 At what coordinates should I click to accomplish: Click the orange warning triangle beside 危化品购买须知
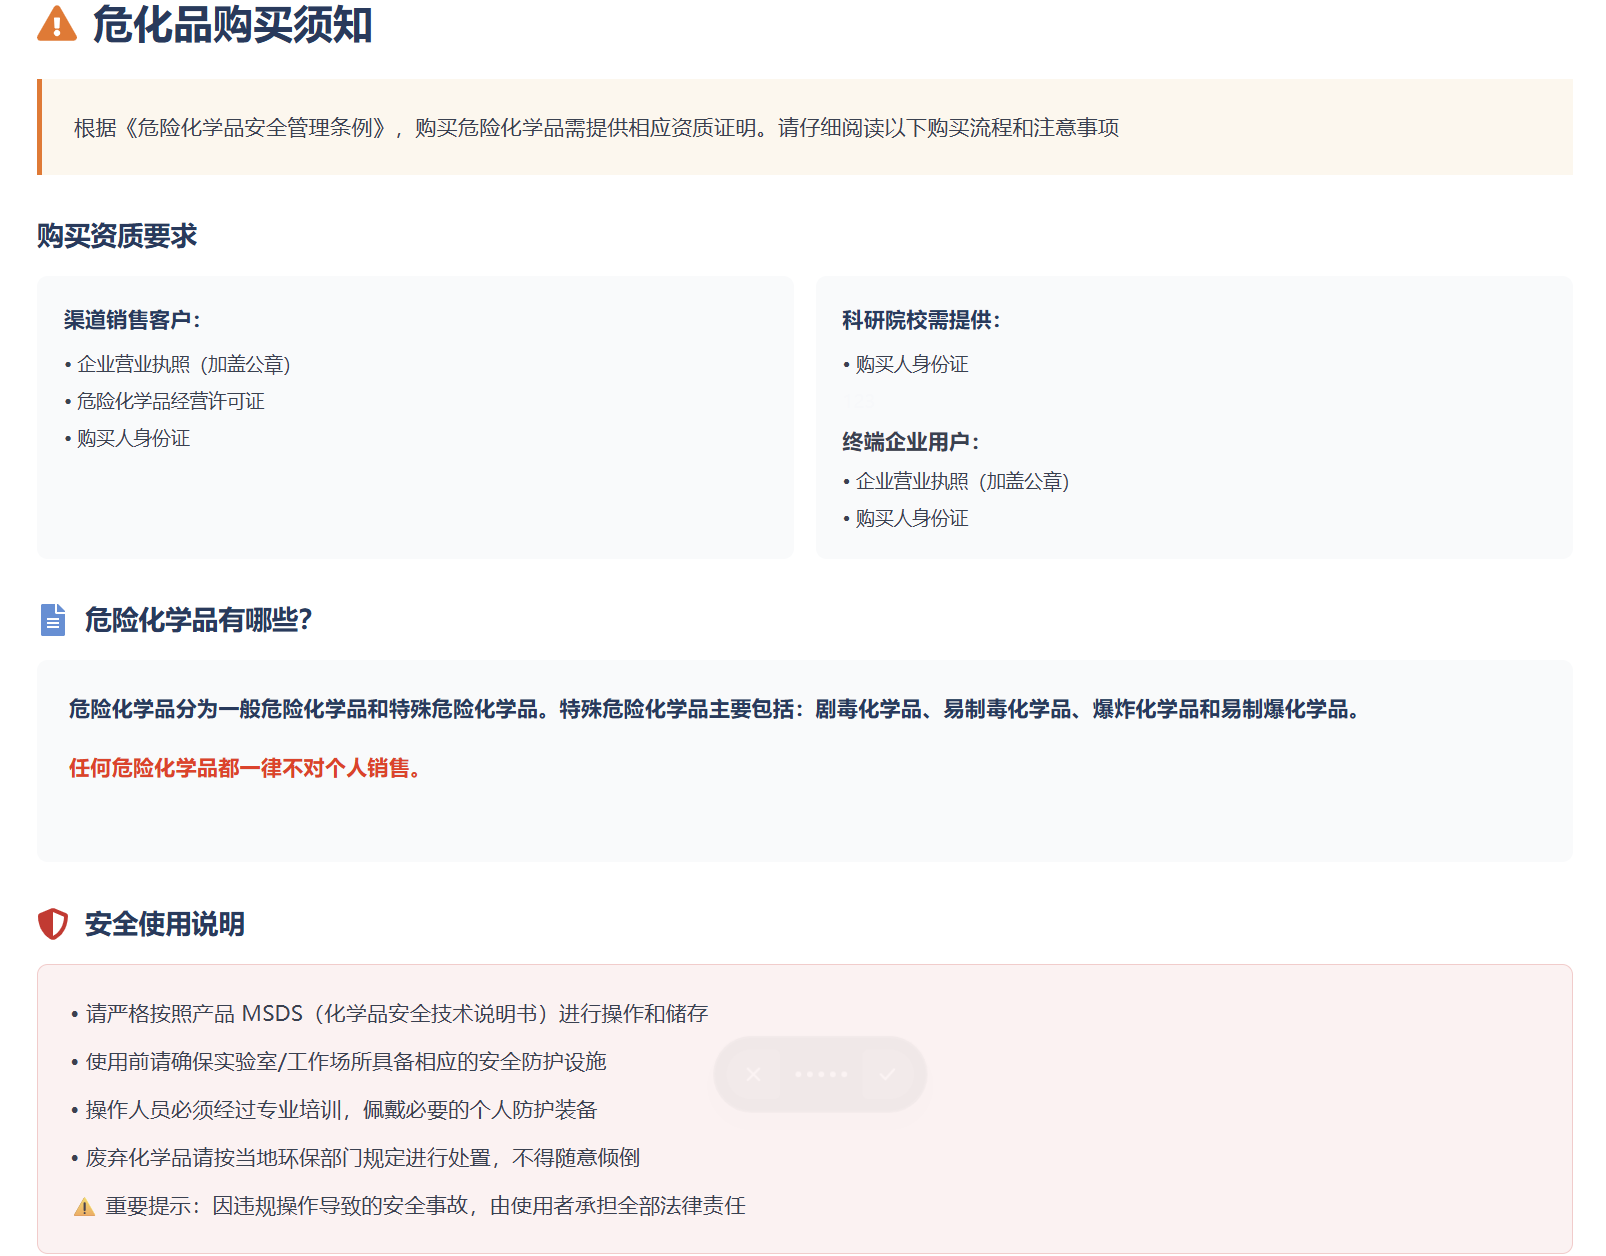click(x=57, y=23)
